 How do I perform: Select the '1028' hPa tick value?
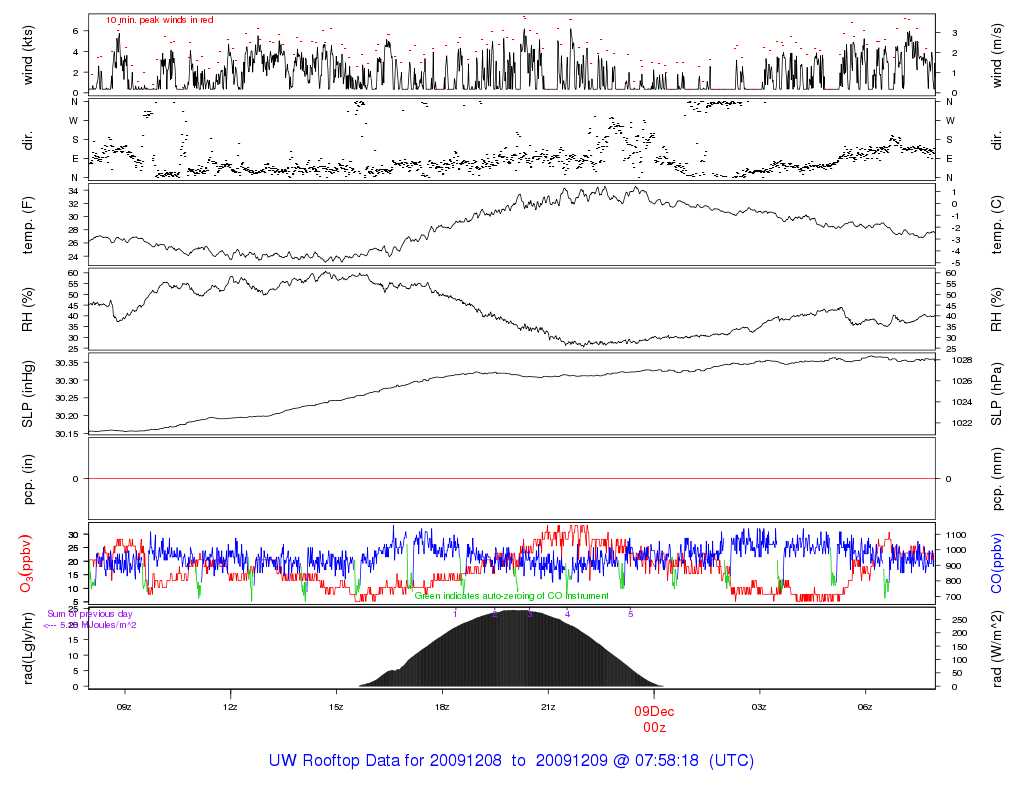click(962, 360)
